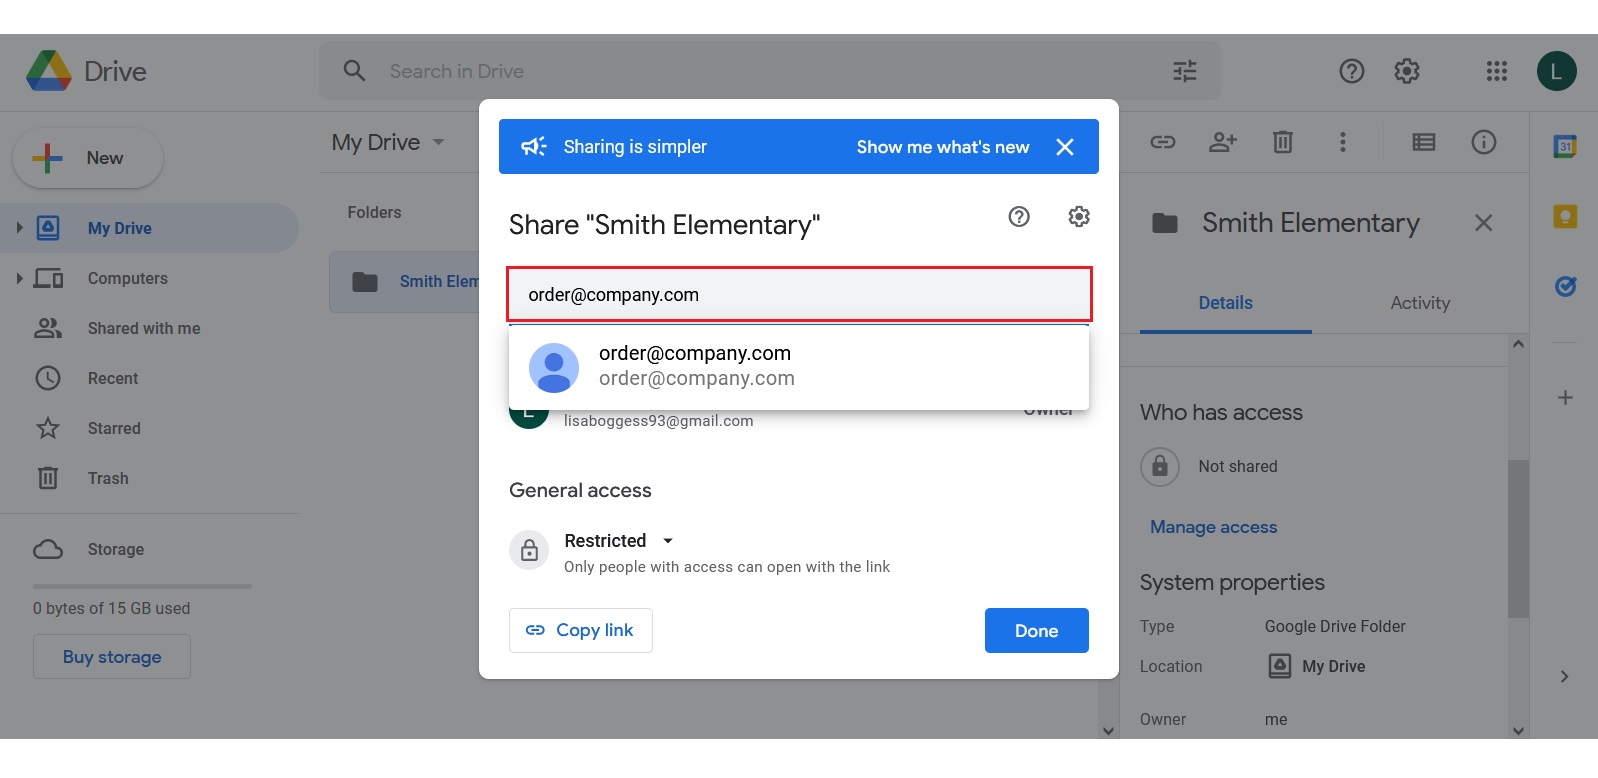The image size is (1598, 778).
Task: Close the Smith Elementary details panel
Action: coord(1484,223)
